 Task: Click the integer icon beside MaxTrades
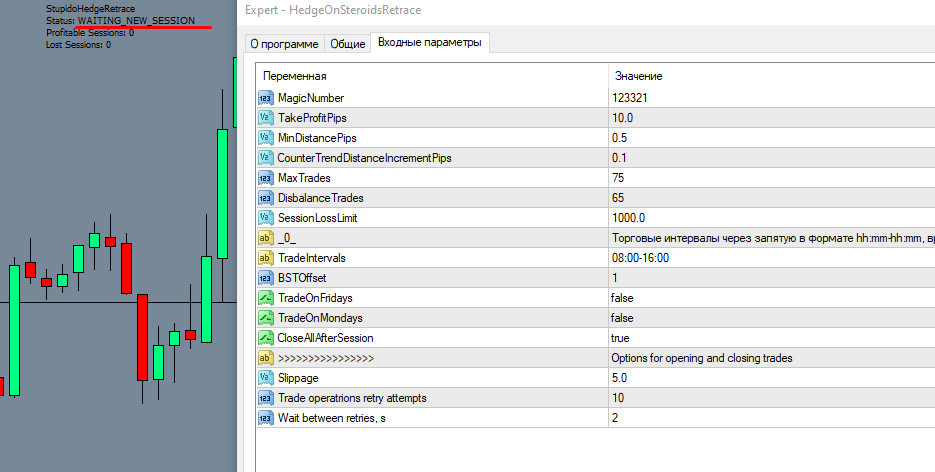(x=265, y=178)
